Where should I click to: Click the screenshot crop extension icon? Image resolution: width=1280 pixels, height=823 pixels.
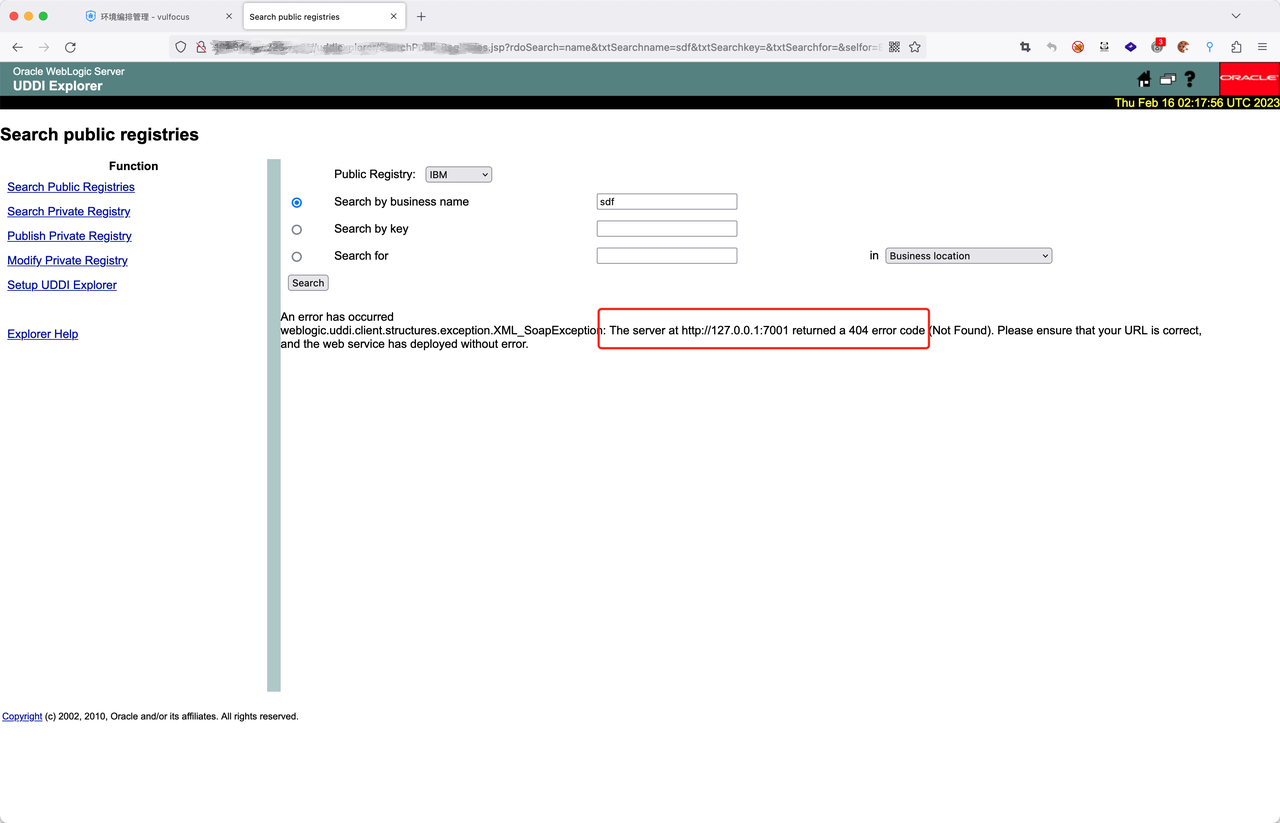point(1025,47)
